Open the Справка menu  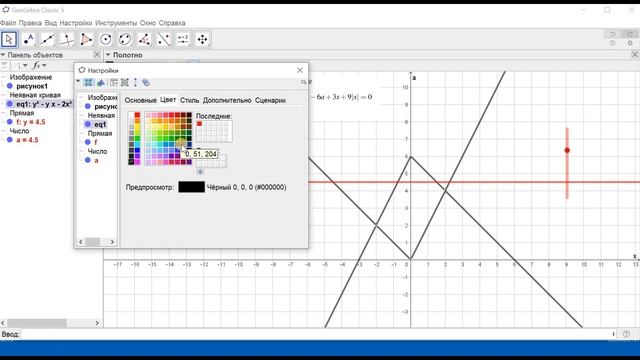coord(172,23)
